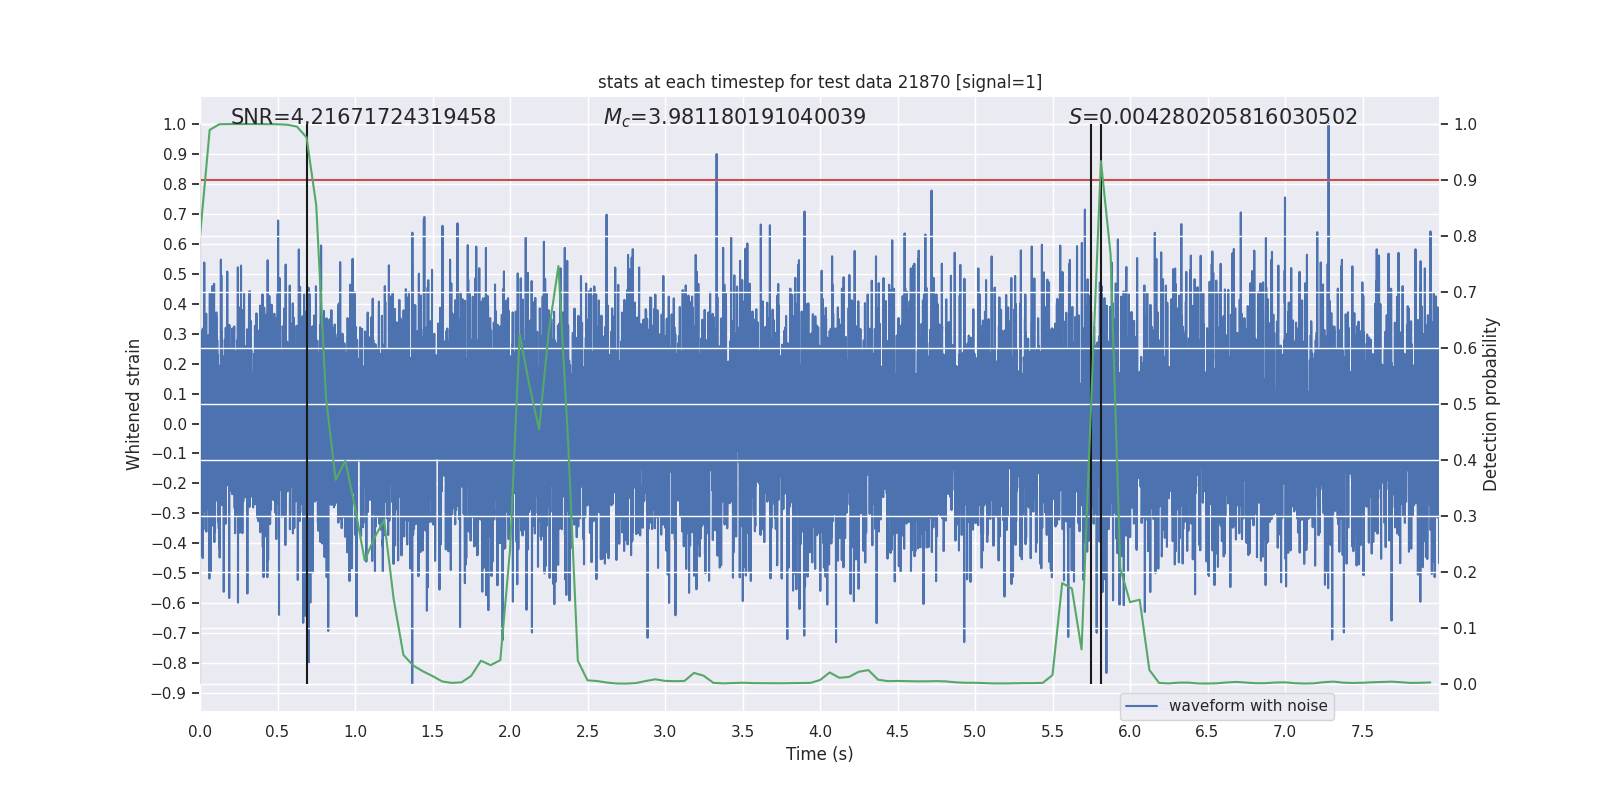Click the 0.1 tick on the Whitened strain axis
1600x800 pixels.
pyautogui.click(x=174, y=395)
